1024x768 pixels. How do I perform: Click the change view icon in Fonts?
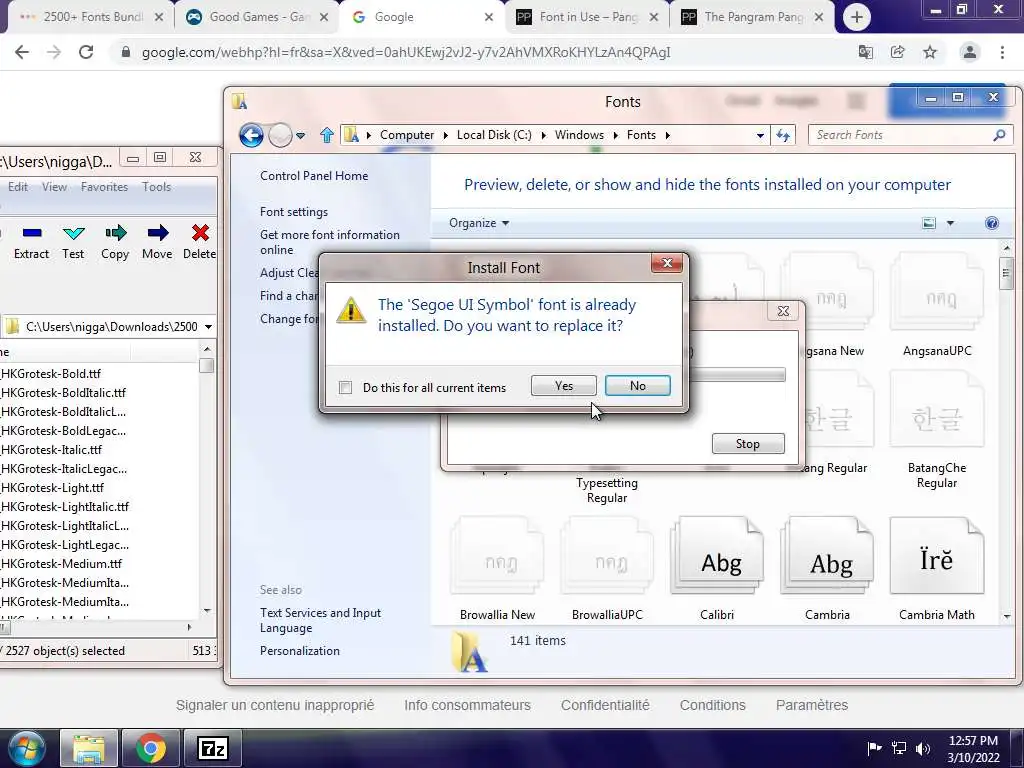click(929, 223)
